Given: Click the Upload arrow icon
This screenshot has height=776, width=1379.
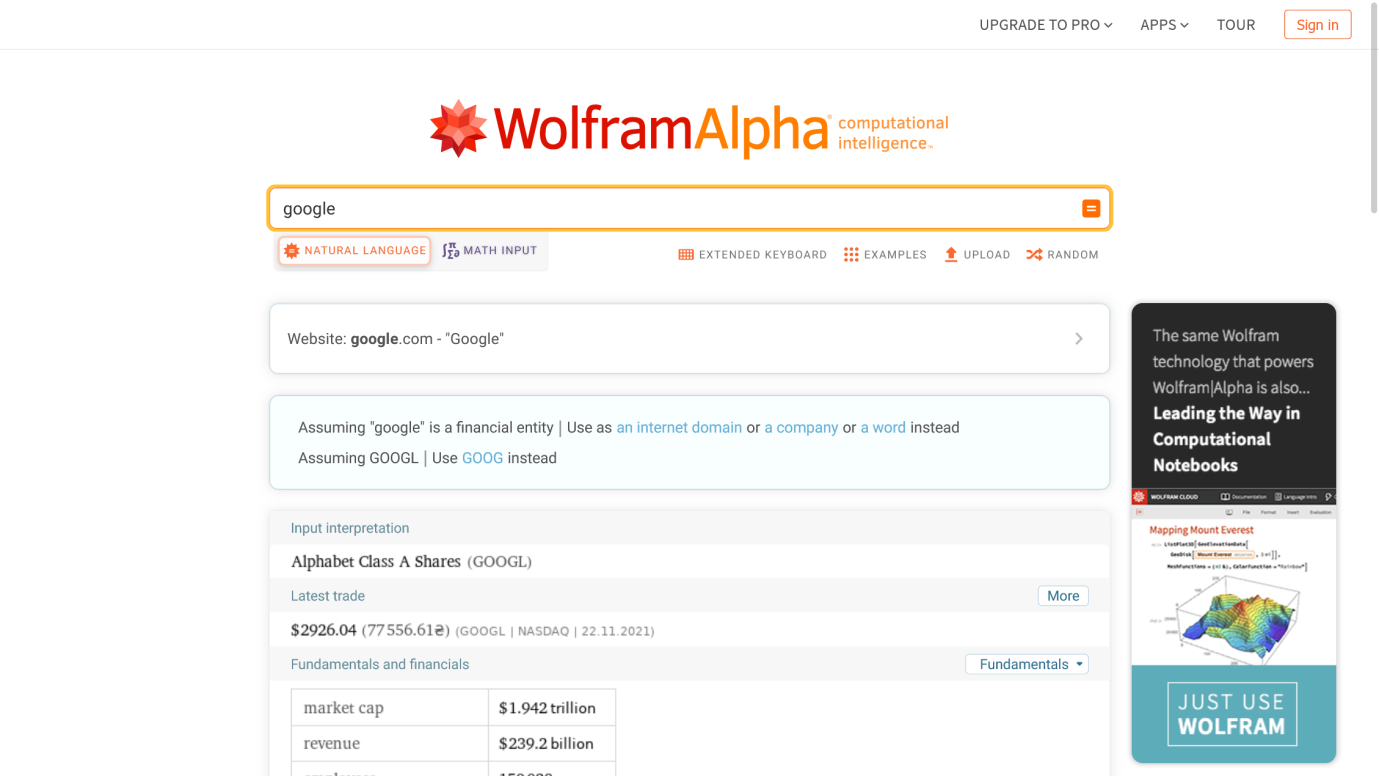Looking at the screenshot, I should click(951, 255).
